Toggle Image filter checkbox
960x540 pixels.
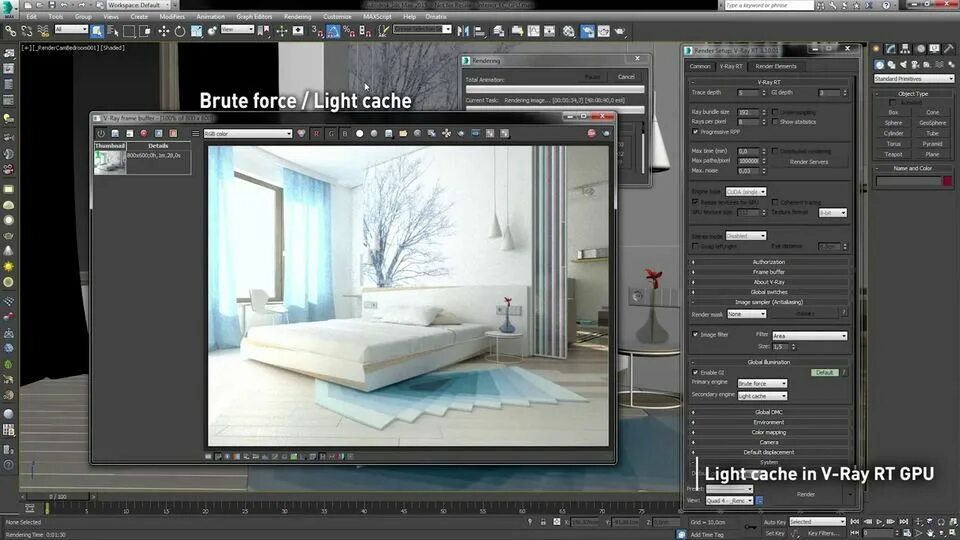coord(695,334)
